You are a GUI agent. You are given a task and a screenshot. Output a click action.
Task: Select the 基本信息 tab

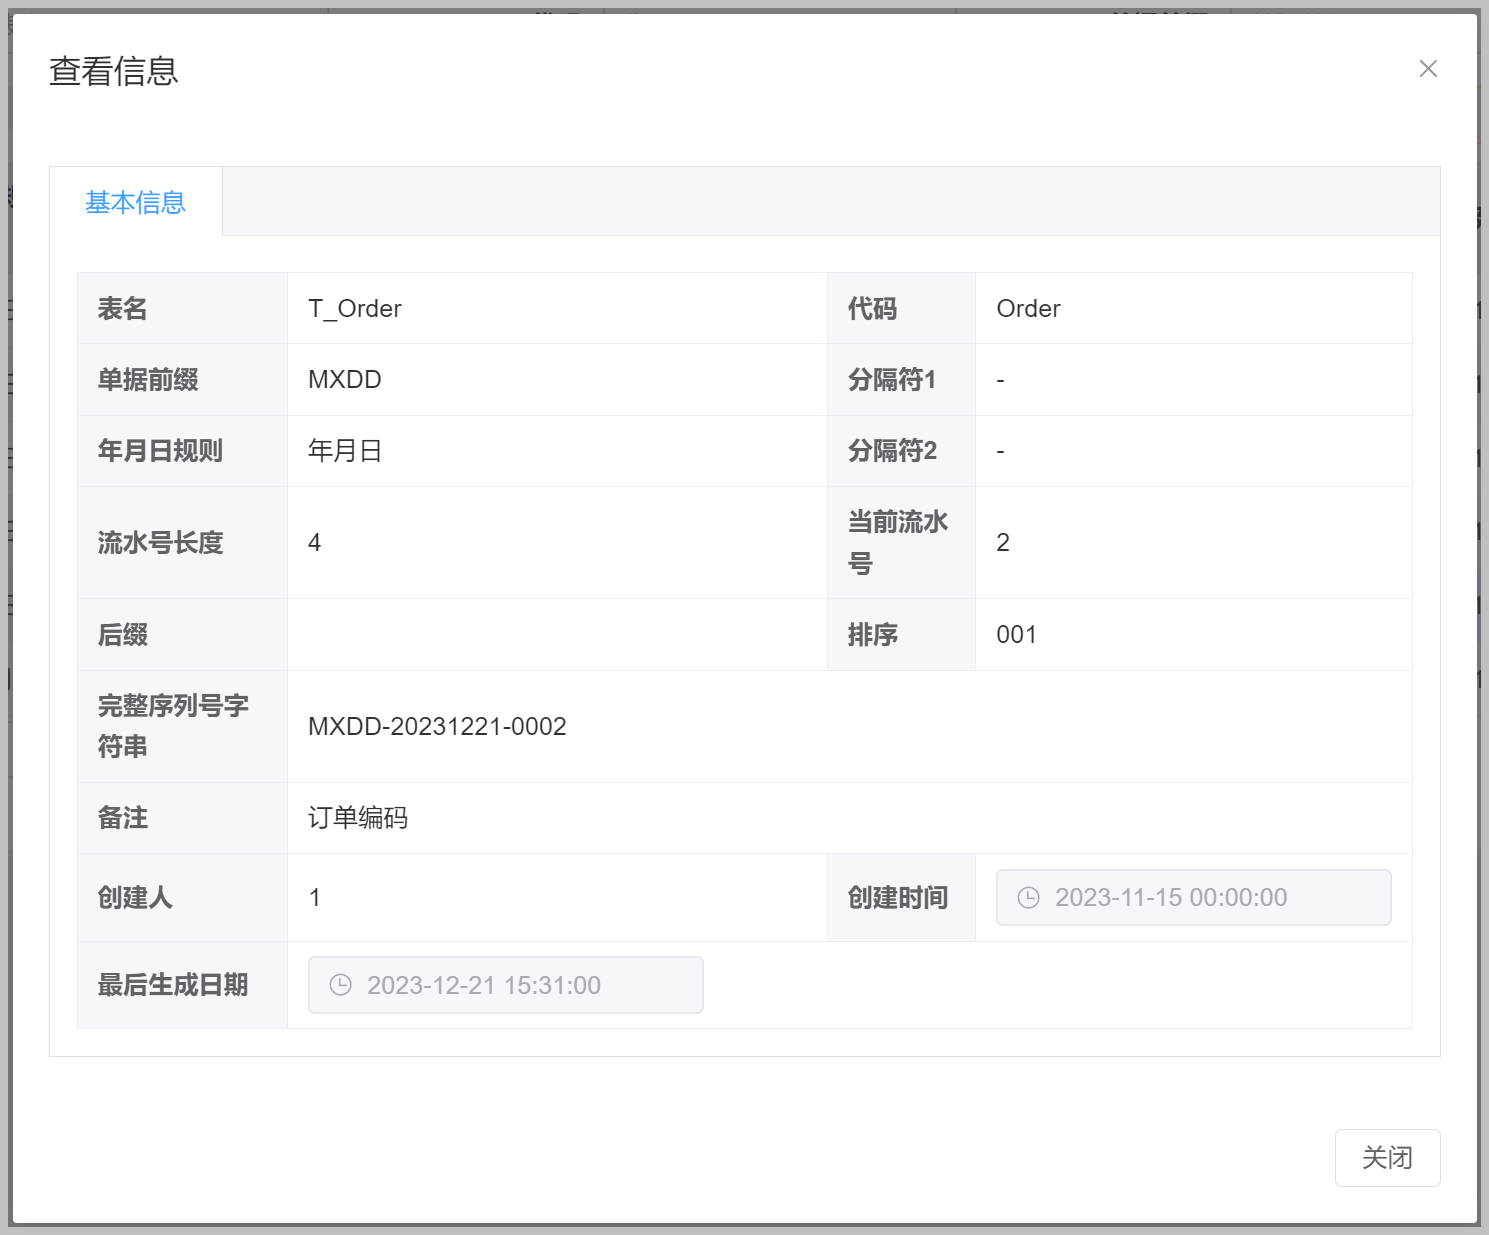136,202
